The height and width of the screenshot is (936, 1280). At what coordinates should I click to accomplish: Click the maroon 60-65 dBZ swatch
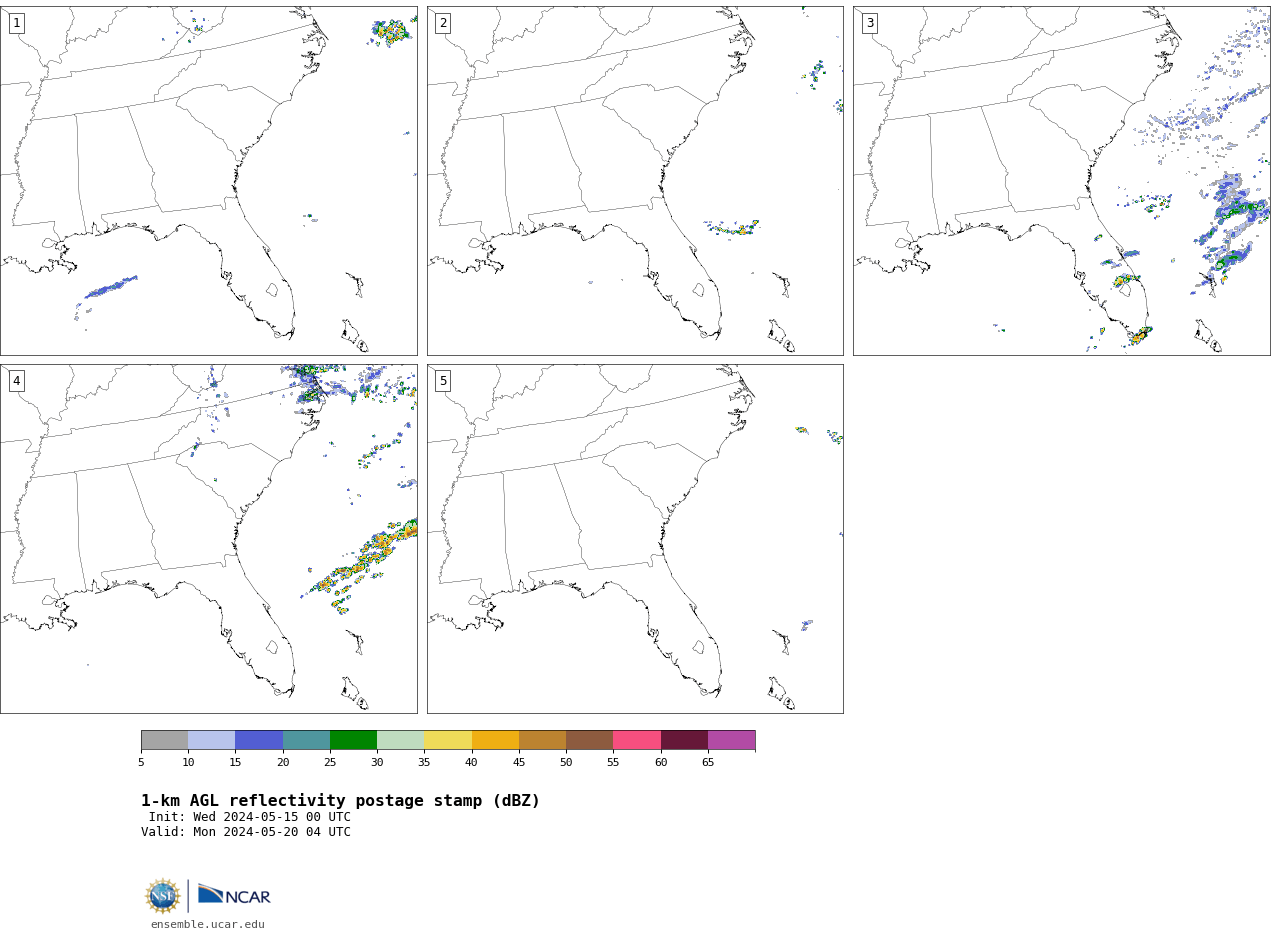click(684, 740)
